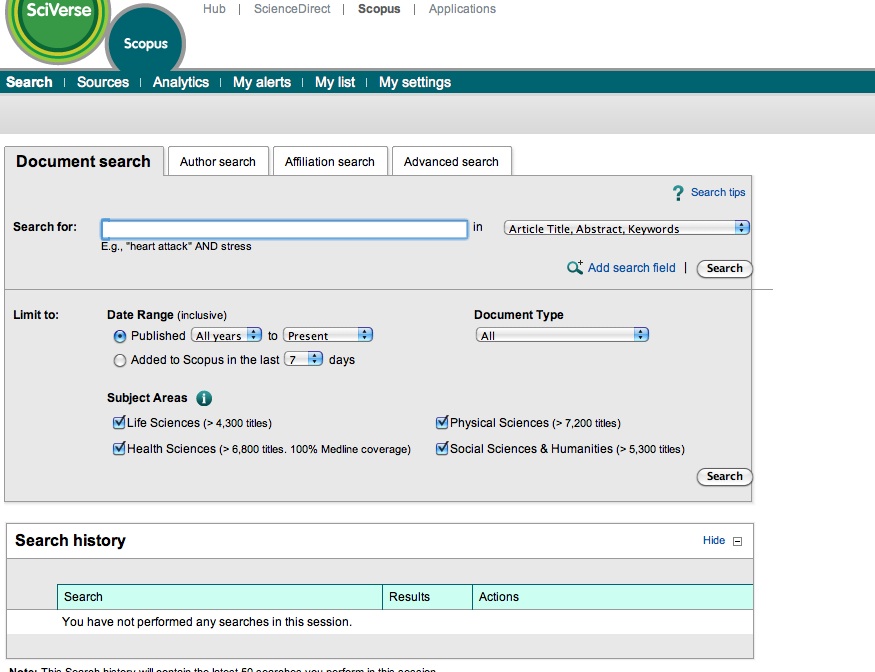Click the Results column header

(x=427, y=597)
